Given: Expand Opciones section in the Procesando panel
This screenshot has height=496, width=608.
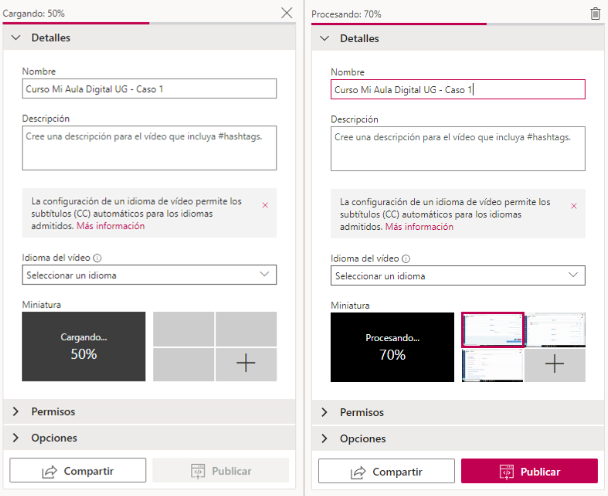Looking at the screenshot, I should (458, 439).
